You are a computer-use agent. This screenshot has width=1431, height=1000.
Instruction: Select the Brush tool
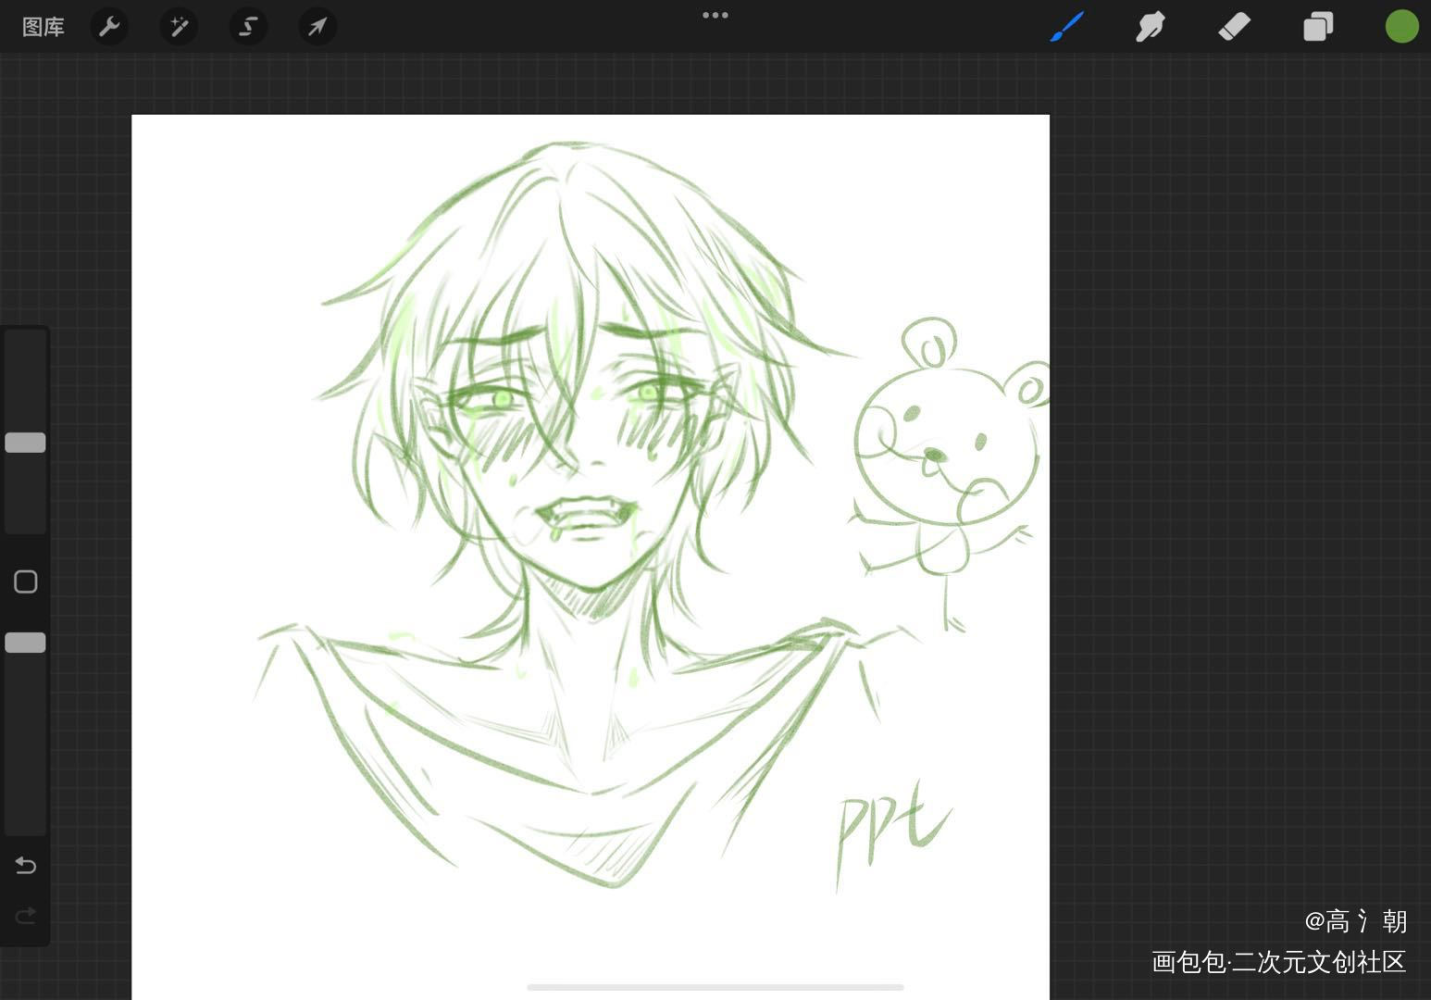tap(1067, 27)
